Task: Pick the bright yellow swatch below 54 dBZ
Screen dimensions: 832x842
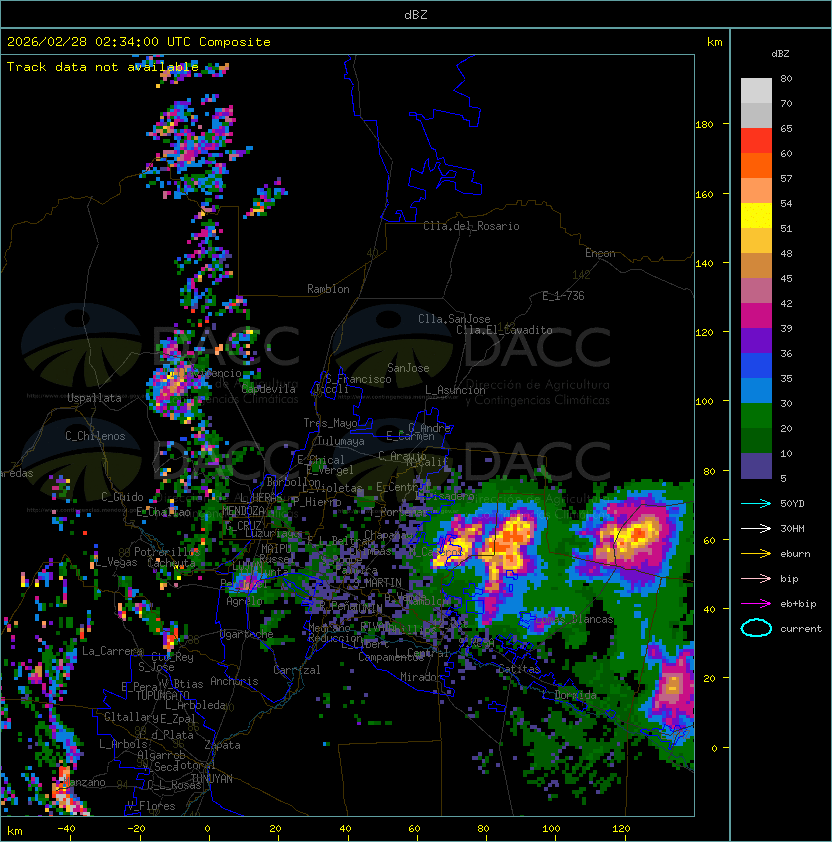Action: point(756,215)
